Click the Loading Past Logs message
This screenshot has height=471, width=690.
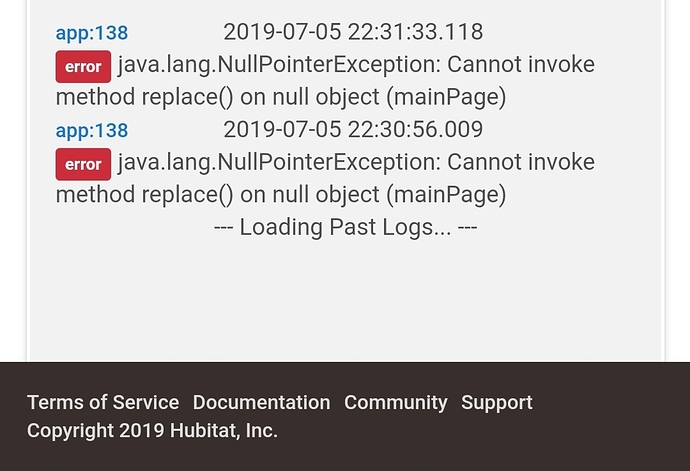pos(345,228)
